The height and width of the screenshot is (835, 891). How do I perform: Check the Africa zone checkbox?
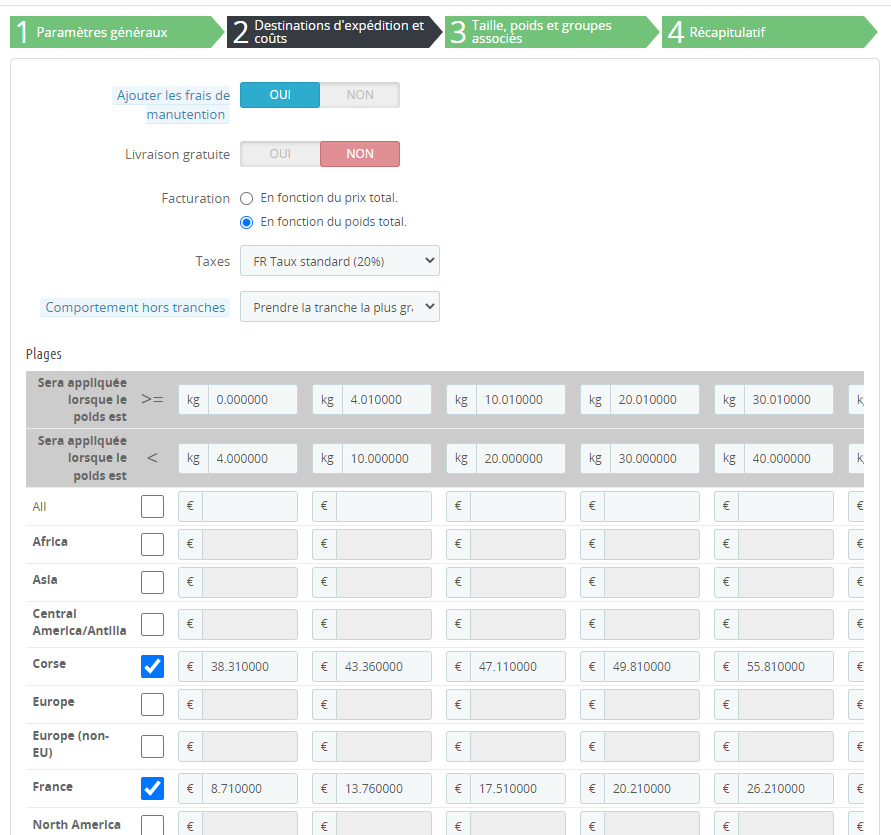152,545
